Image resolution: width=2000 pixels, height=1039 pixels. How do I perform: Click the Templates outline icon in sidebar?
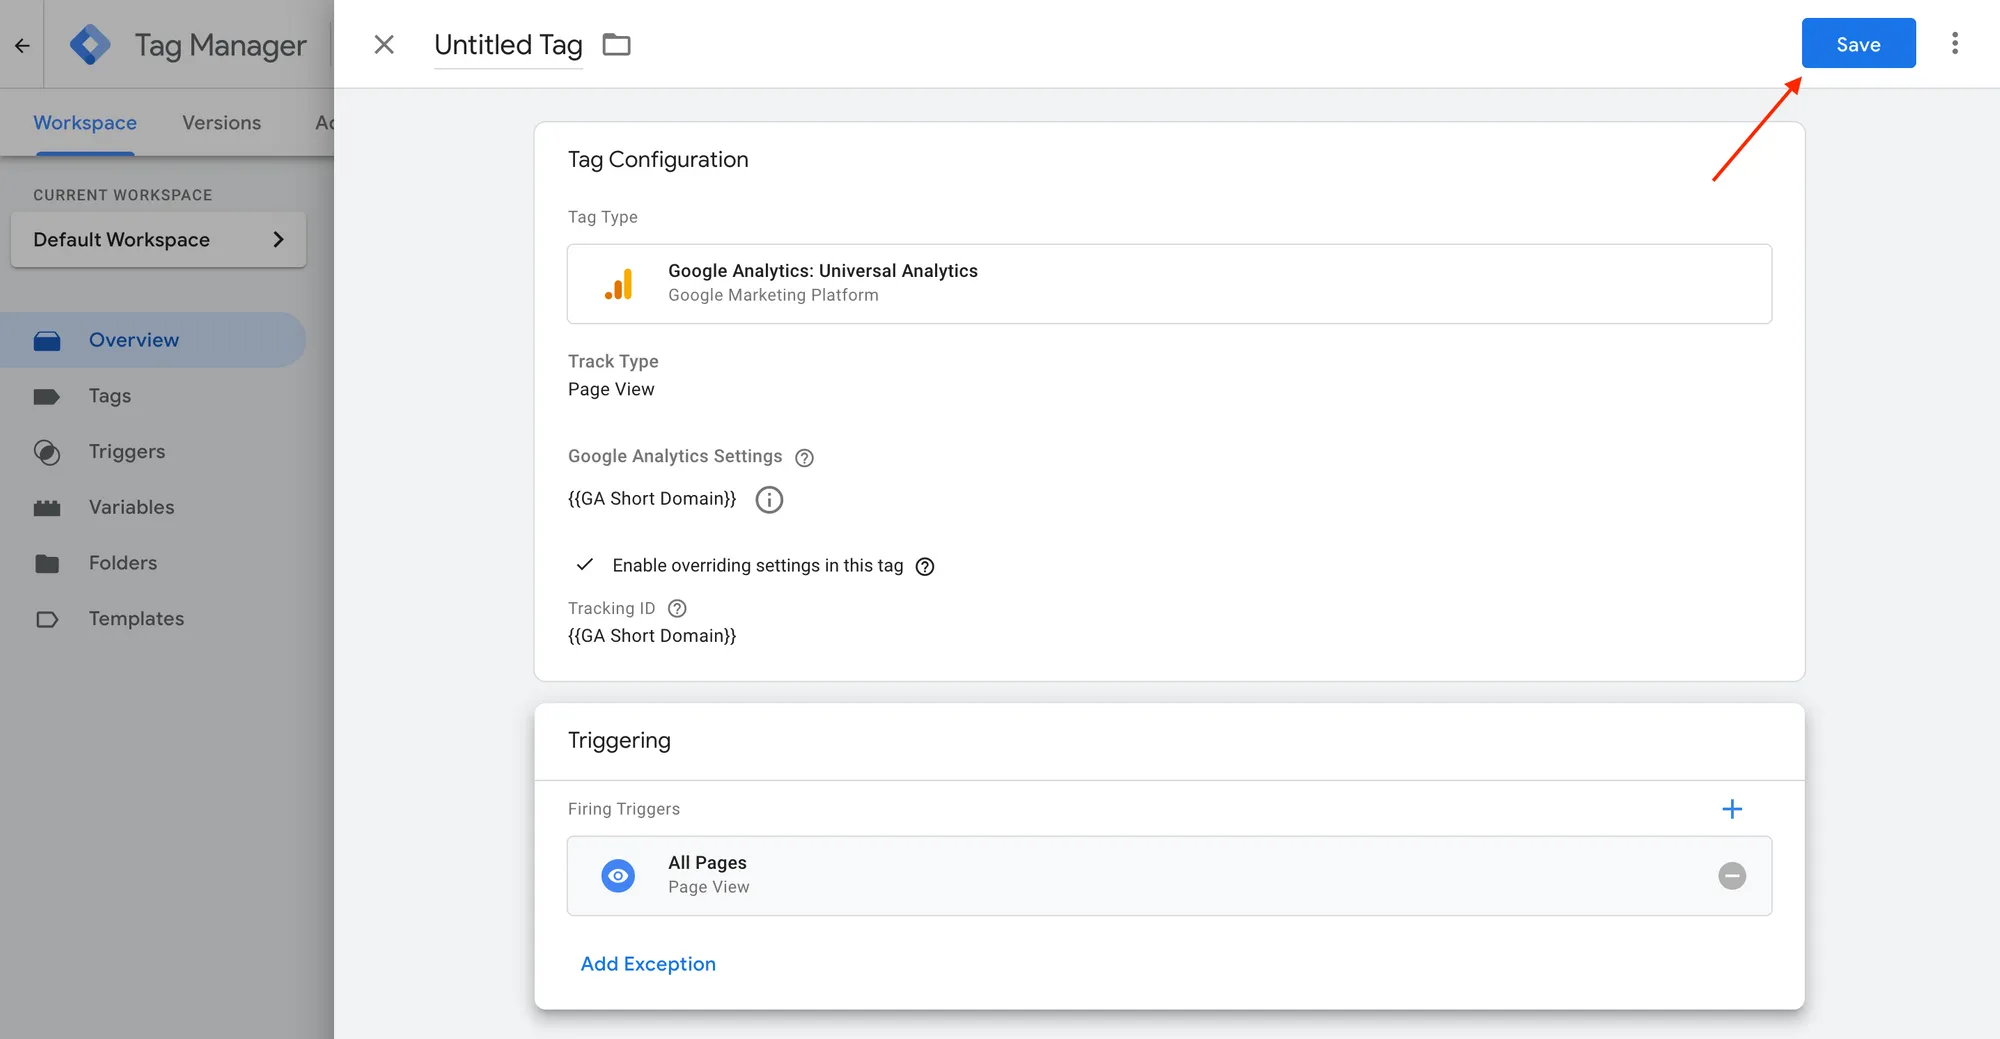pyautogui.click(x=47, y=619)
